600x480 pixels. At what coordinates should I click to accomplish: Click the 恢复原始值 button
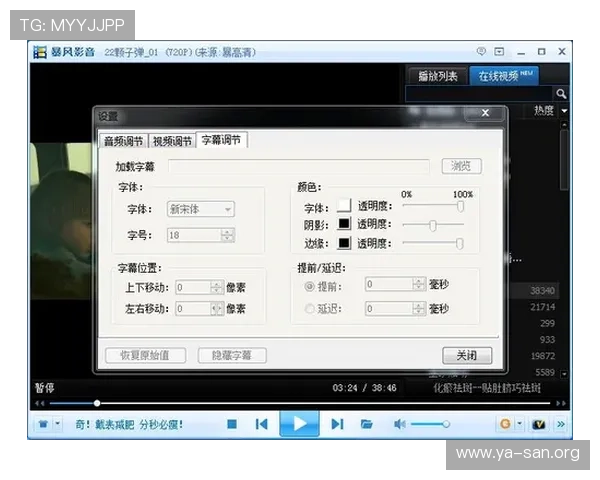pyautogui.click(x=145, y=355)
